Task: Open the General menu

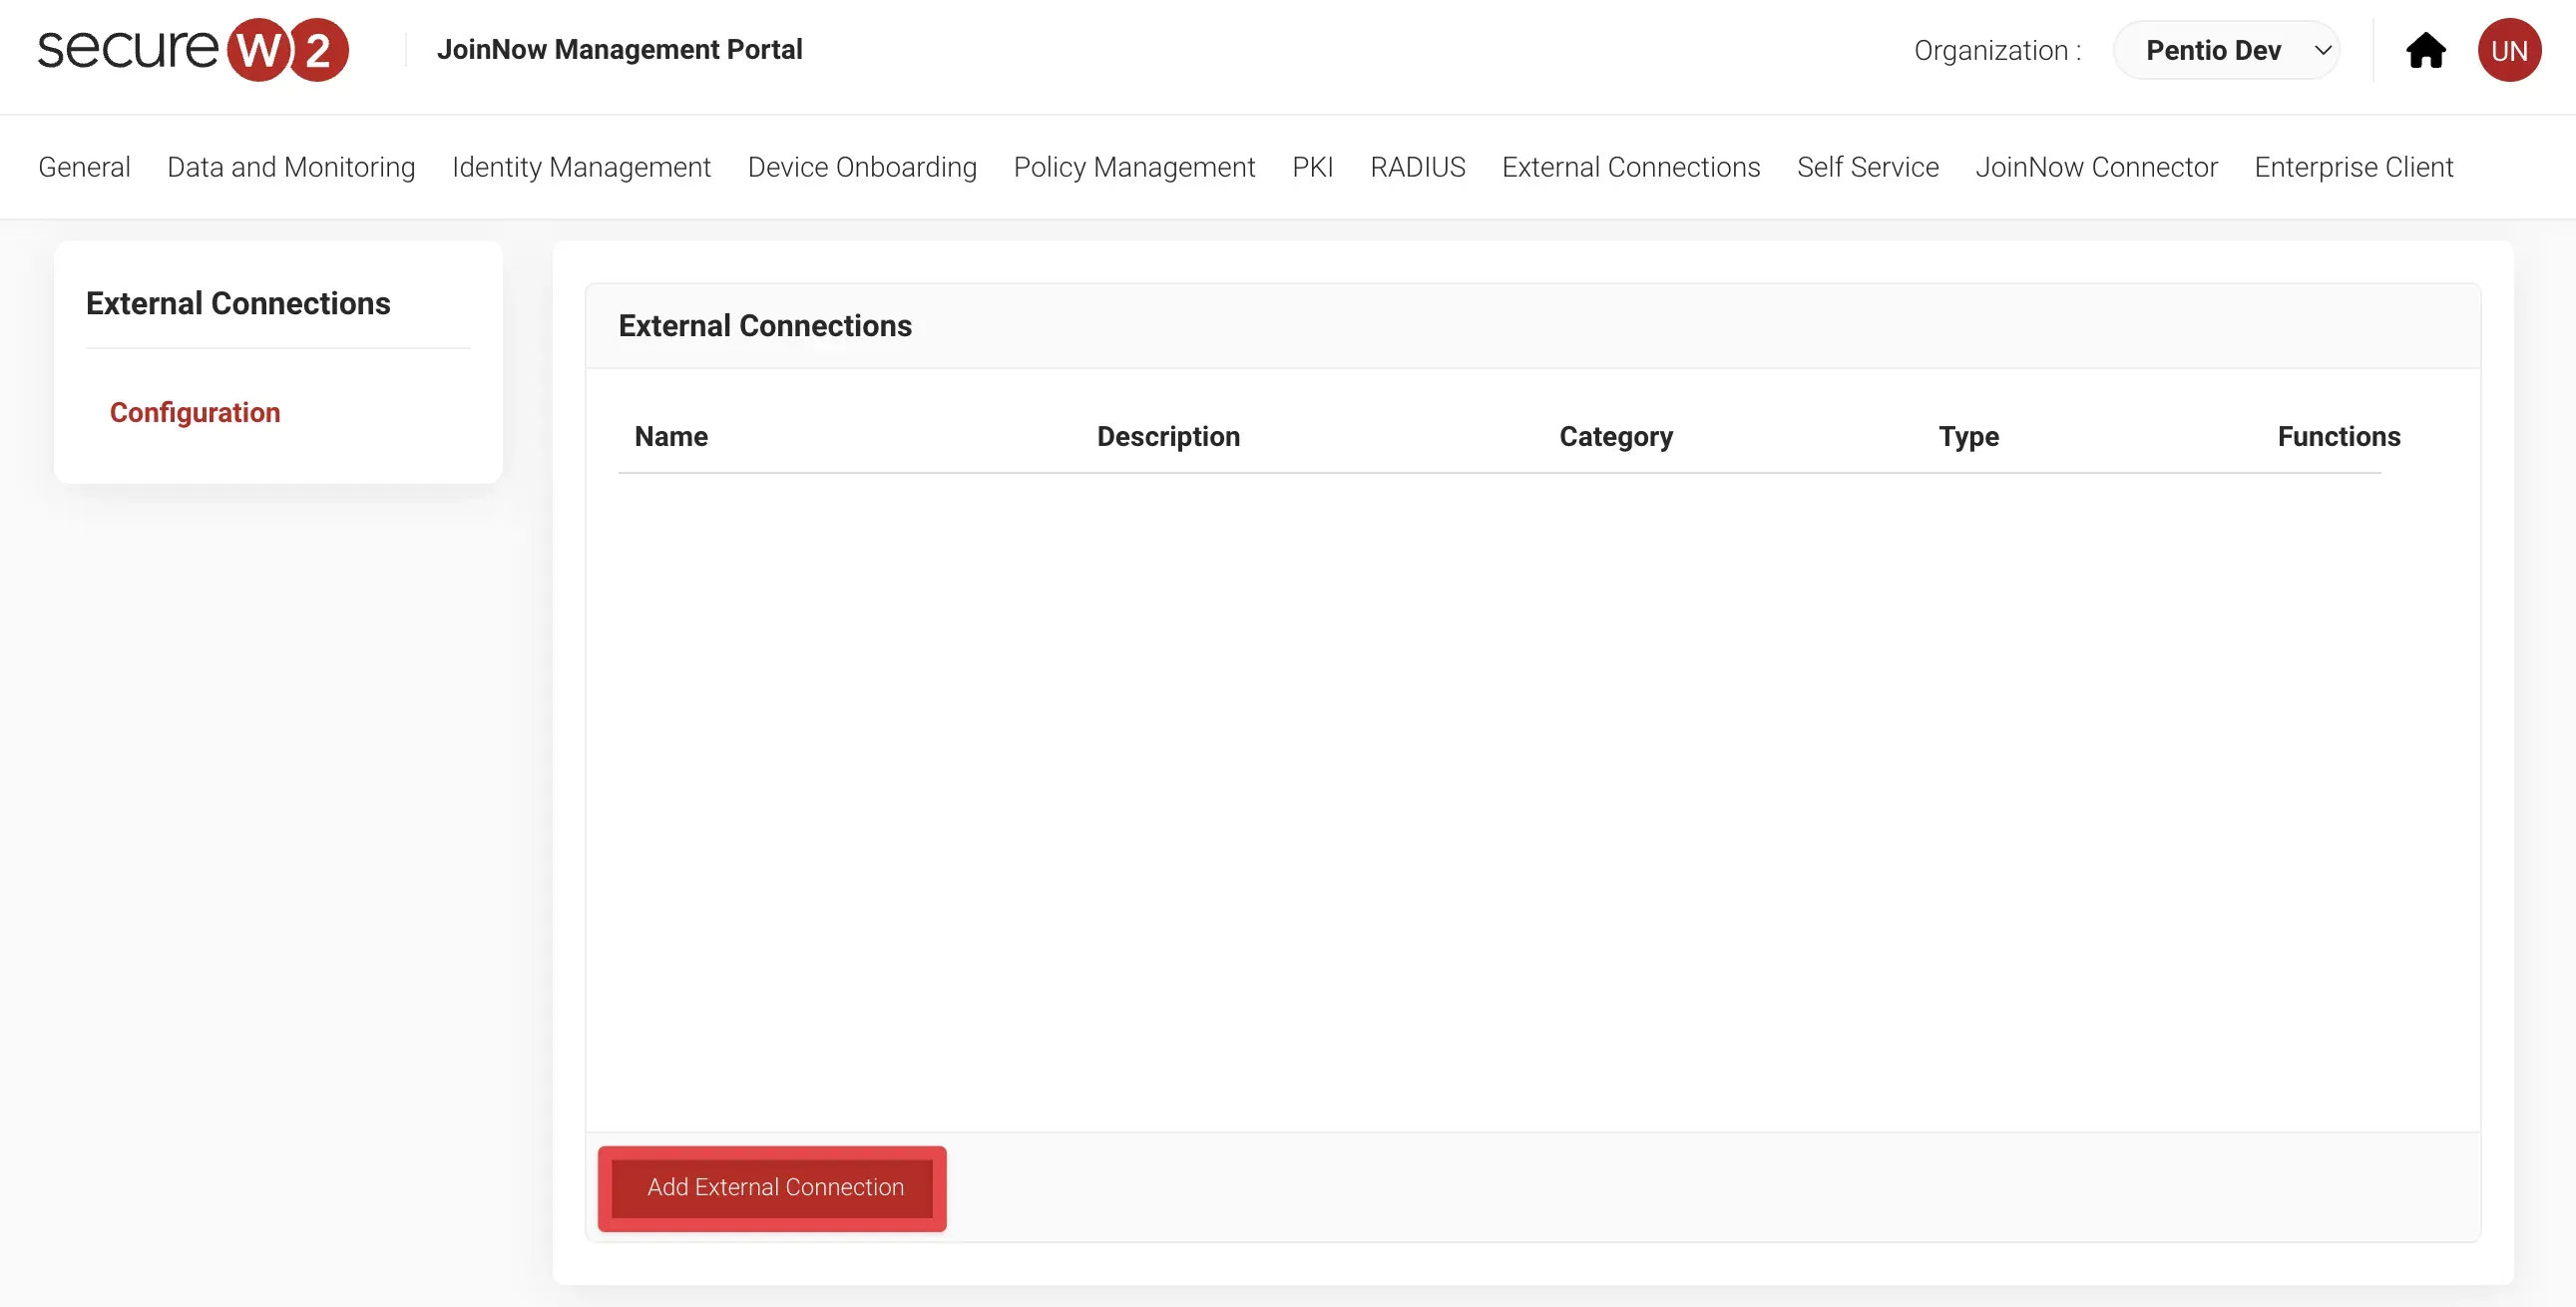Action: click(x=84, y=167)
